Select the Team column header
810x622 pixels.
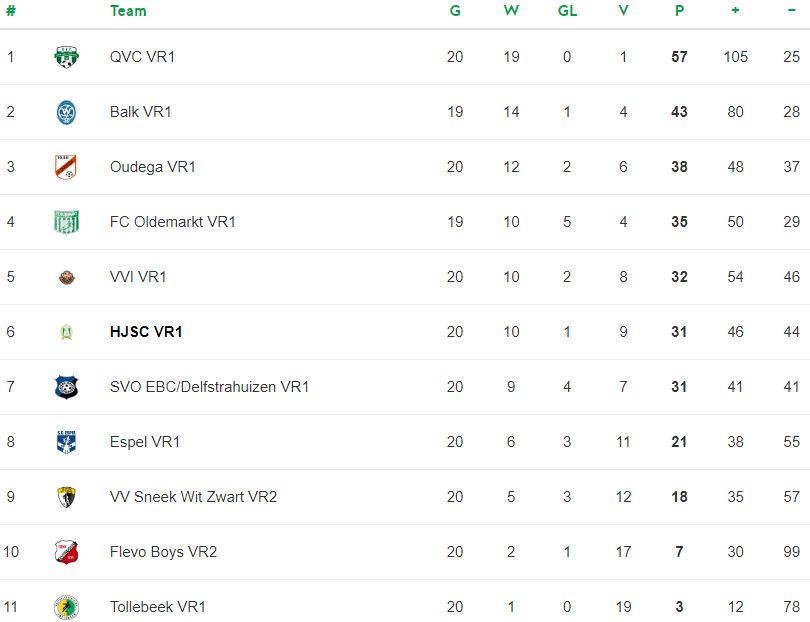point(128,11)
